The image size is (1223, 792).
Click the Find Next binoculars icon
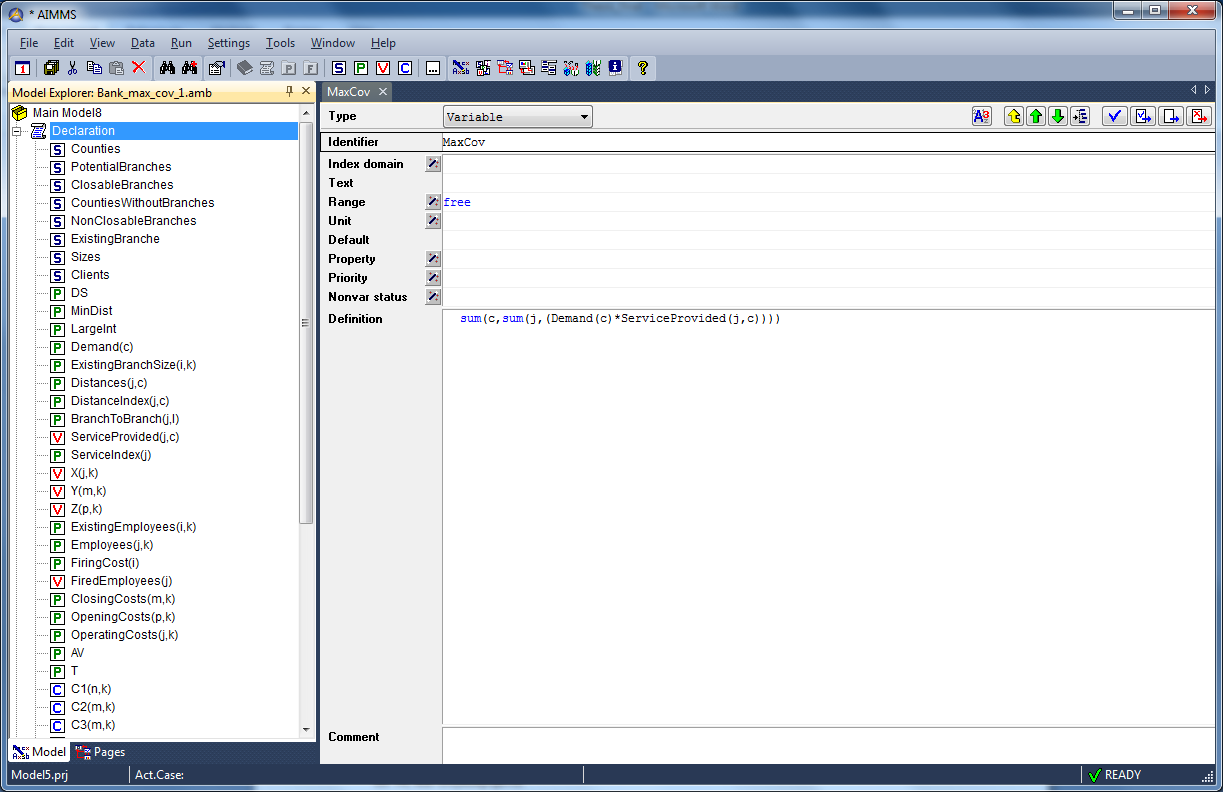189,68
